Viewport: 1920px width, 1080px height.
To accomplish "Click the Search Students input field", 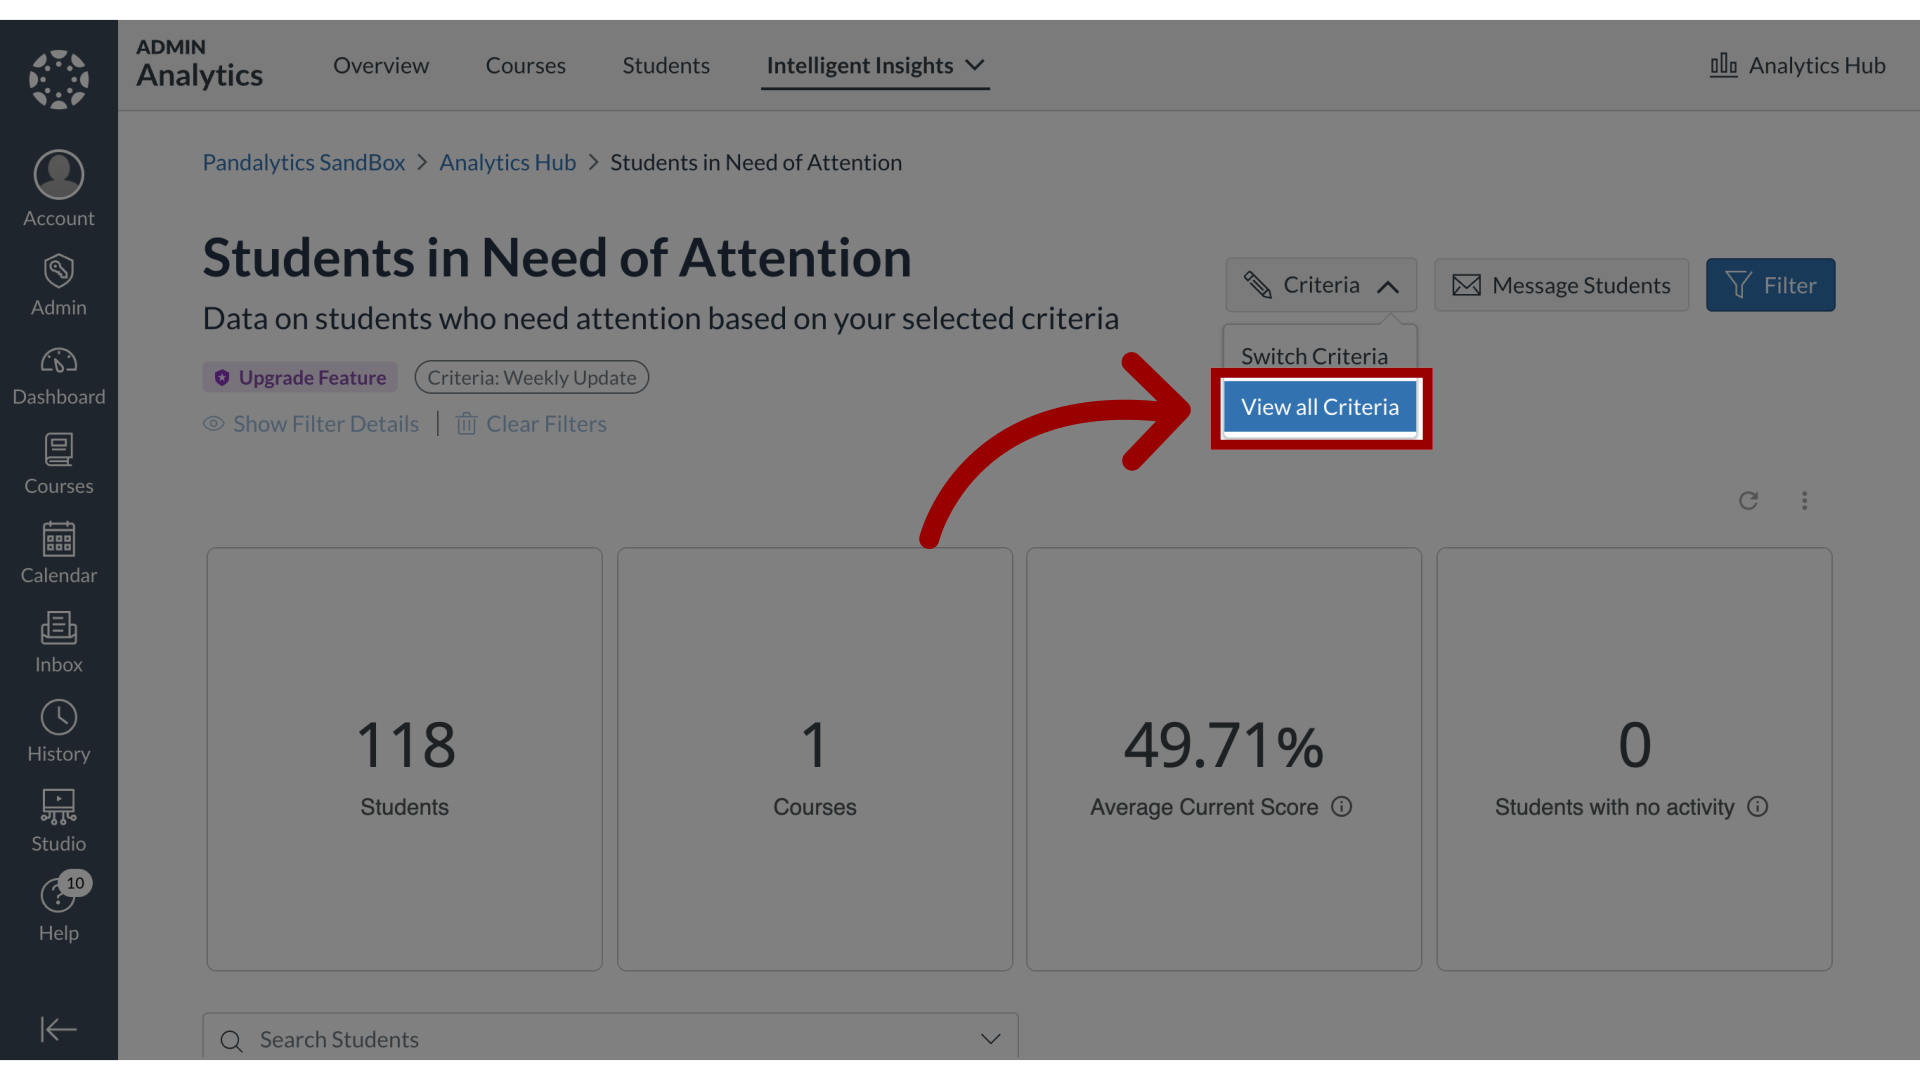I will [x=611, y=1039].
